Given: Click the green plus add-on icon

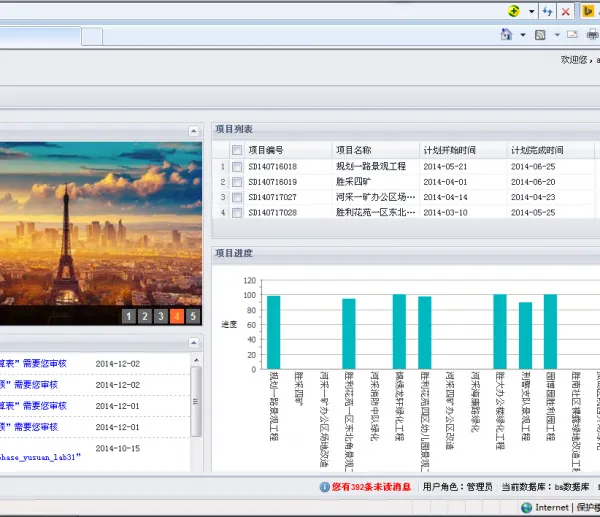Looking at the screenshot, I should coord(514,11).
